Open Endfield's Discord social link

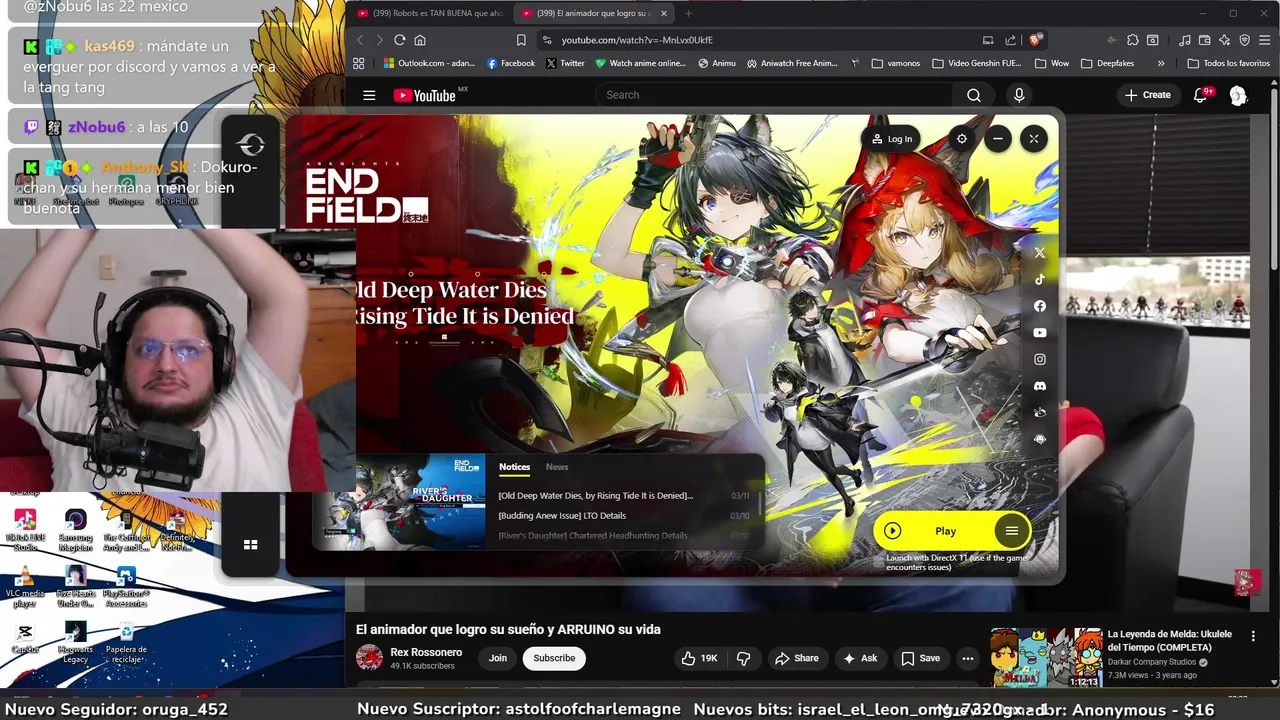click(1040, 386)
